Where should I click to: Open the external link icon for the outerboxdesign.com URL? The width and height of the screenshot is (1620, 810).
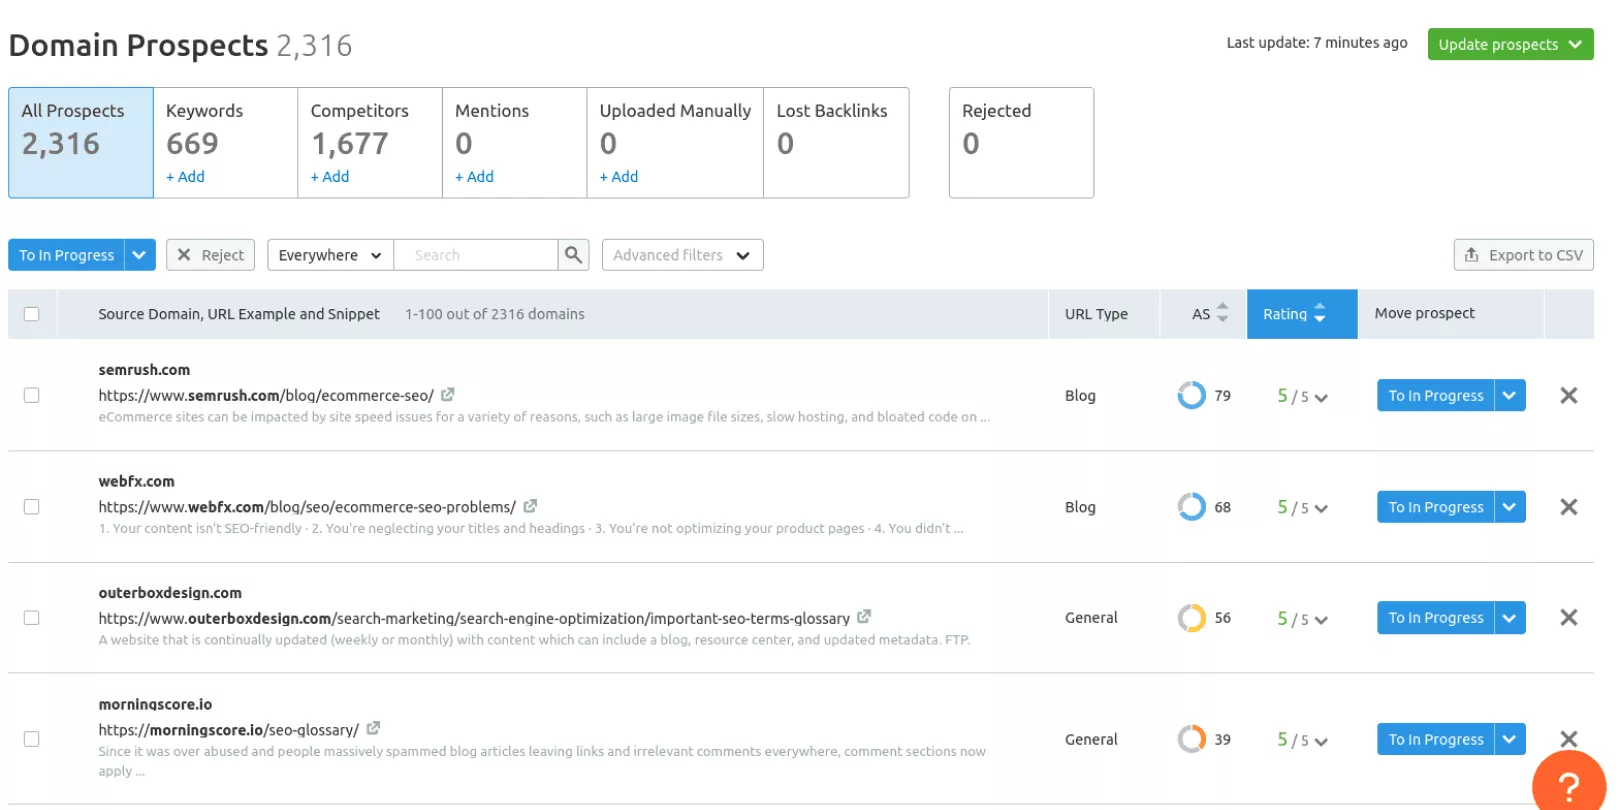pos(864,617)
